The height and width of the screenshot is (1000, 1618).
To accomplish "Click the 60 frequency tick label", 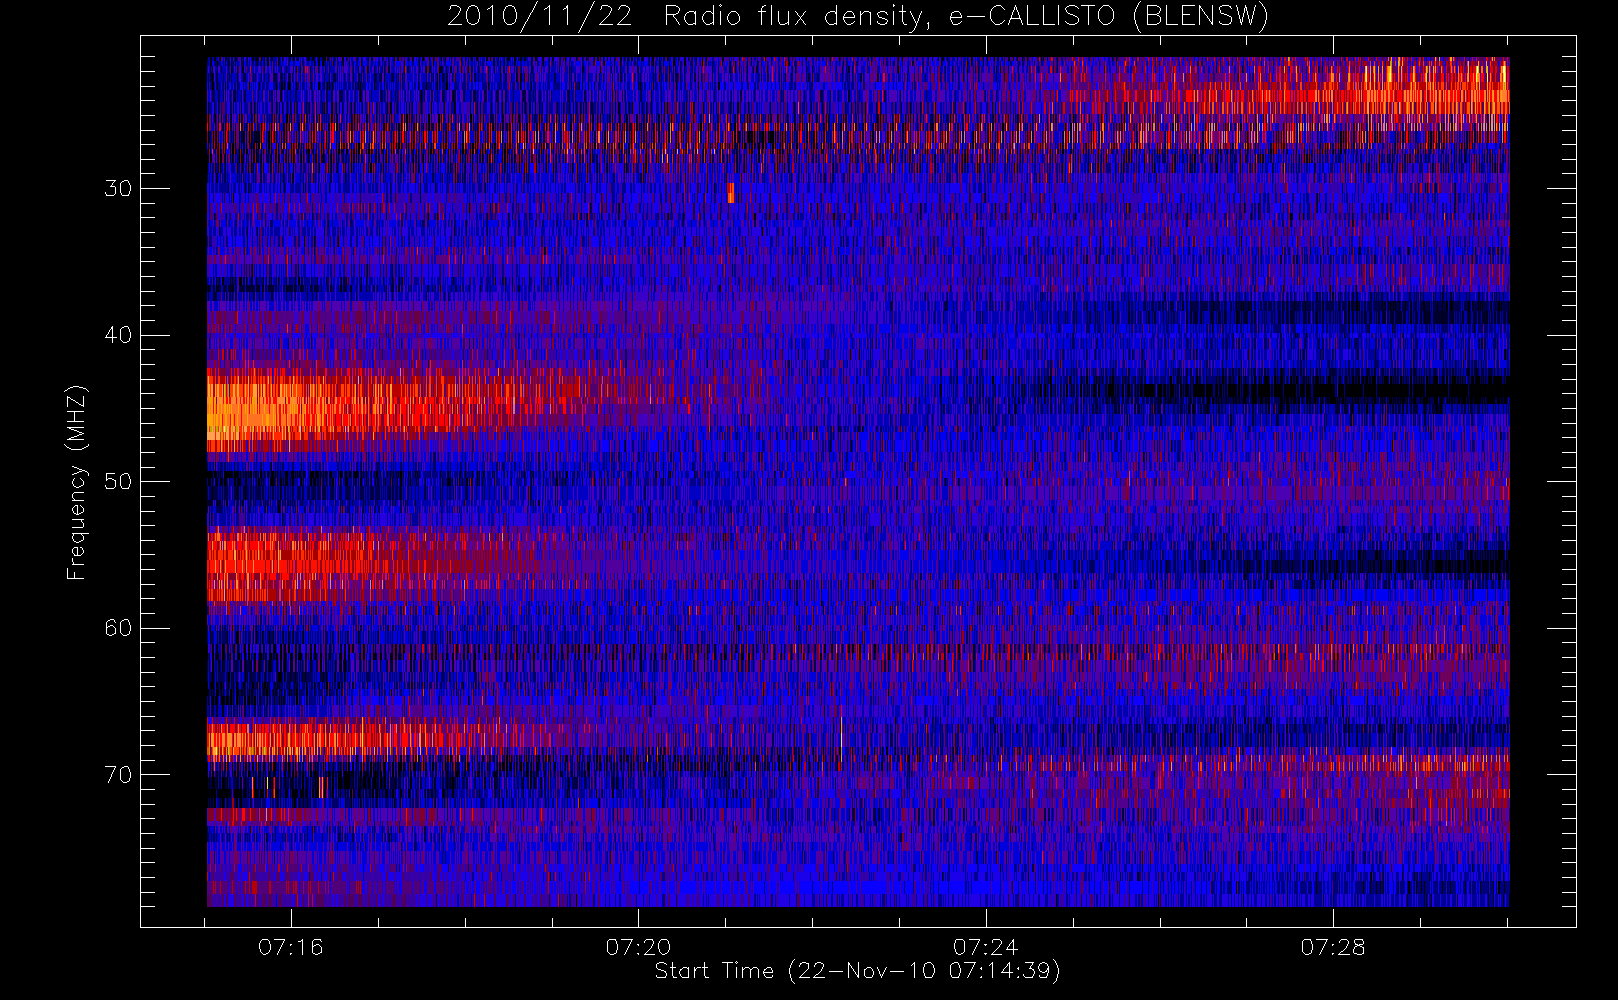I will 118,628.
